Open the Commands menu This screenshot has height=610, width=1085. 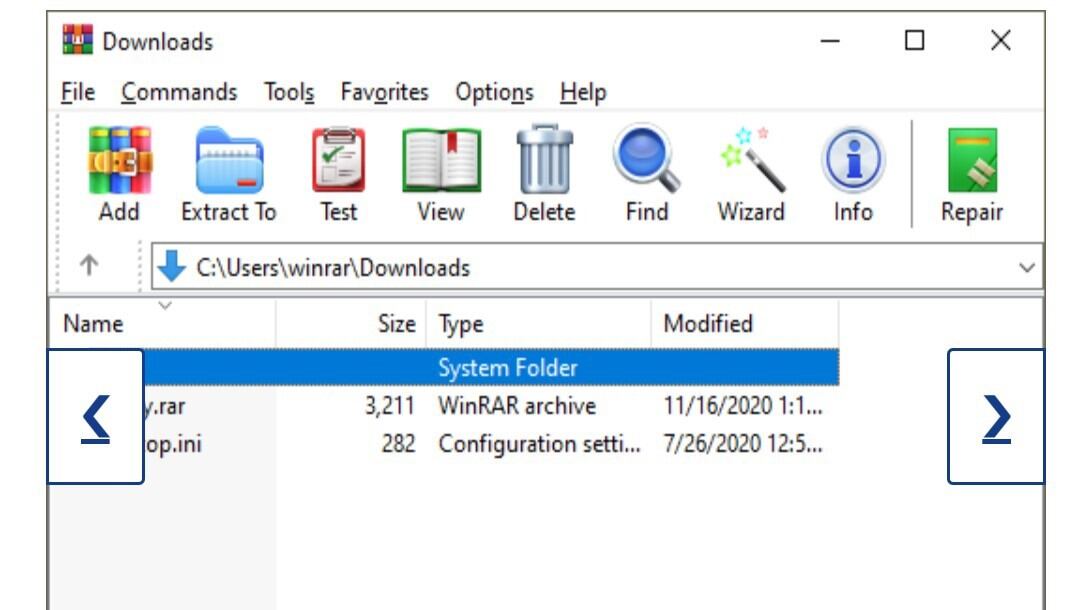coord(179,93)
